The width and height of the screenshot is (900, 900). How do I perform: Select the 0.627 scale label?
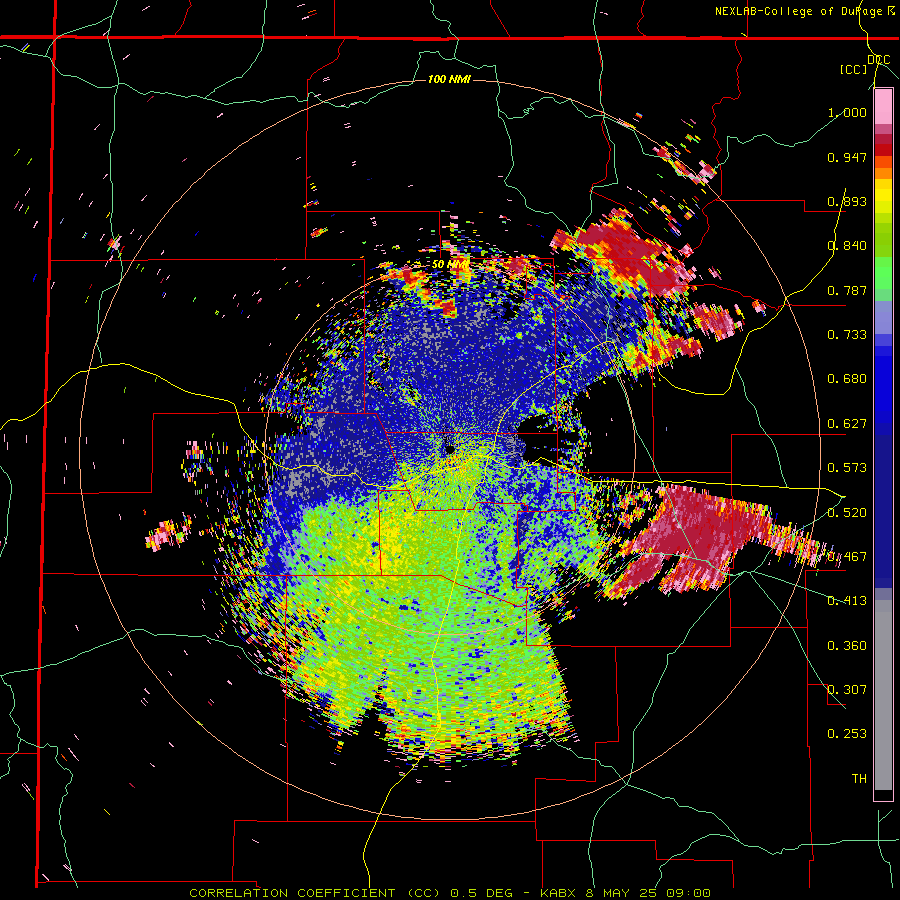pyautogui.click(x=847, y=424)
